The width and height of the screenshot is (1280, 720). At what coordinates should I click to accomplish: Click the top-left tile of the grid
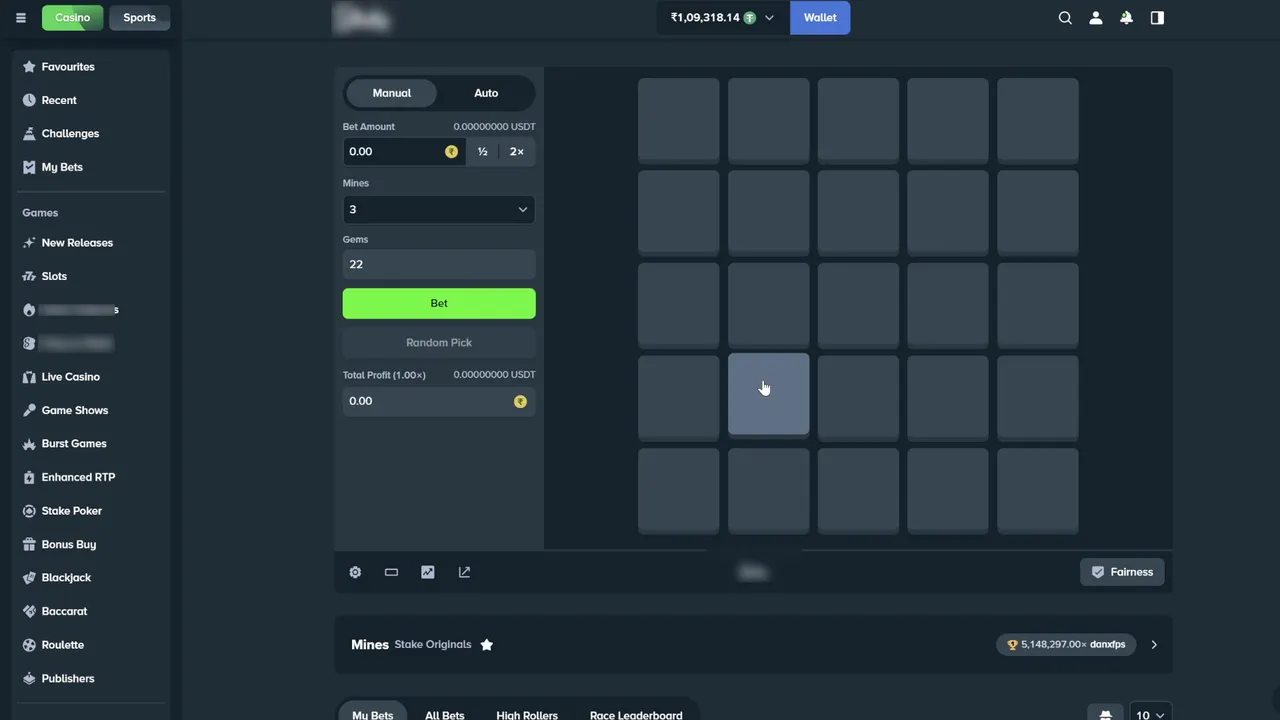[679, 120]
